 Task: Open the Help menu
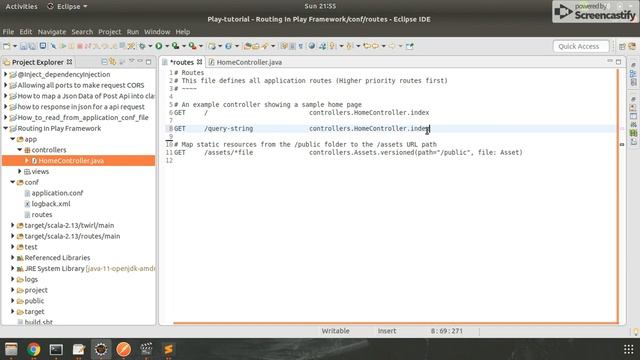pos(182,32)
